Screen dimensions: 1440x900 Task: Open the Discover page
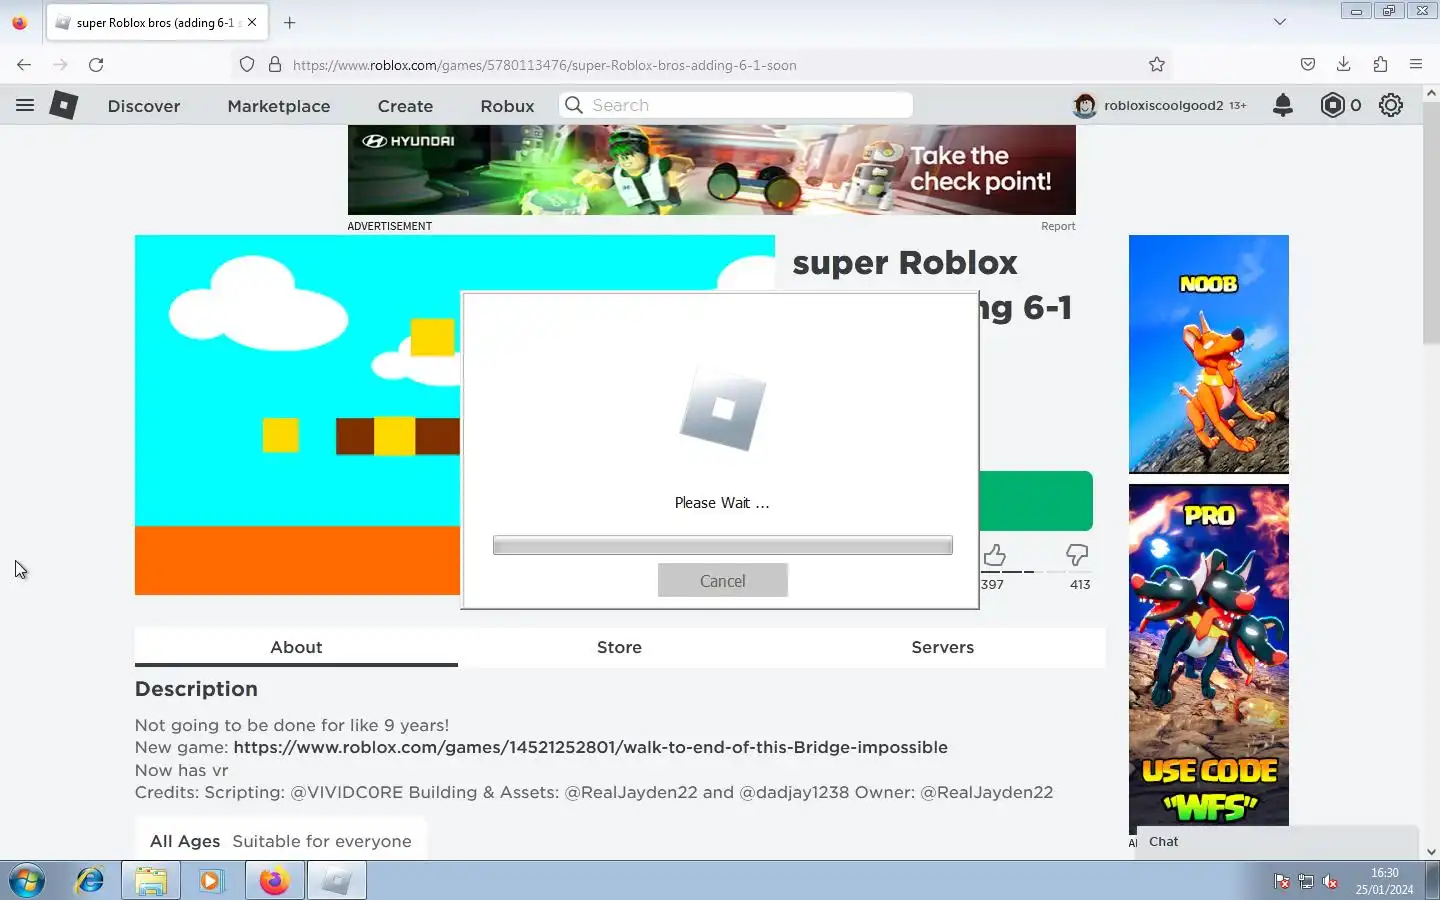tap(144, 106)
